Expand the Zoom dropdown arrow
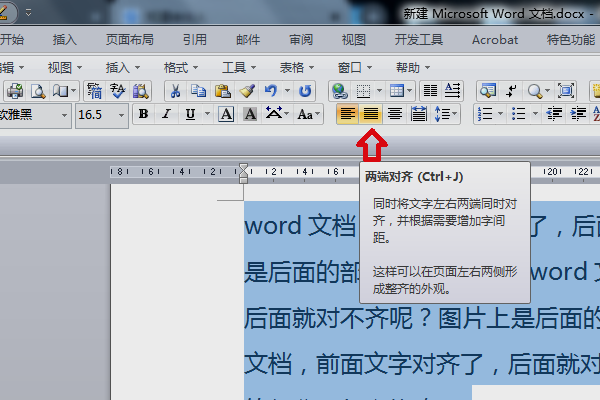Viewport: 600px width, 400px height. click(547, 91)
